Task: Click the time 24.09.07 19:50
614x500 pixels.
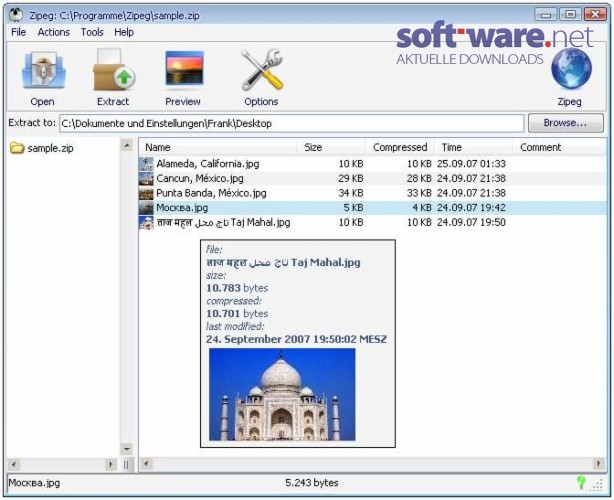Action: (x=471, y=222)
